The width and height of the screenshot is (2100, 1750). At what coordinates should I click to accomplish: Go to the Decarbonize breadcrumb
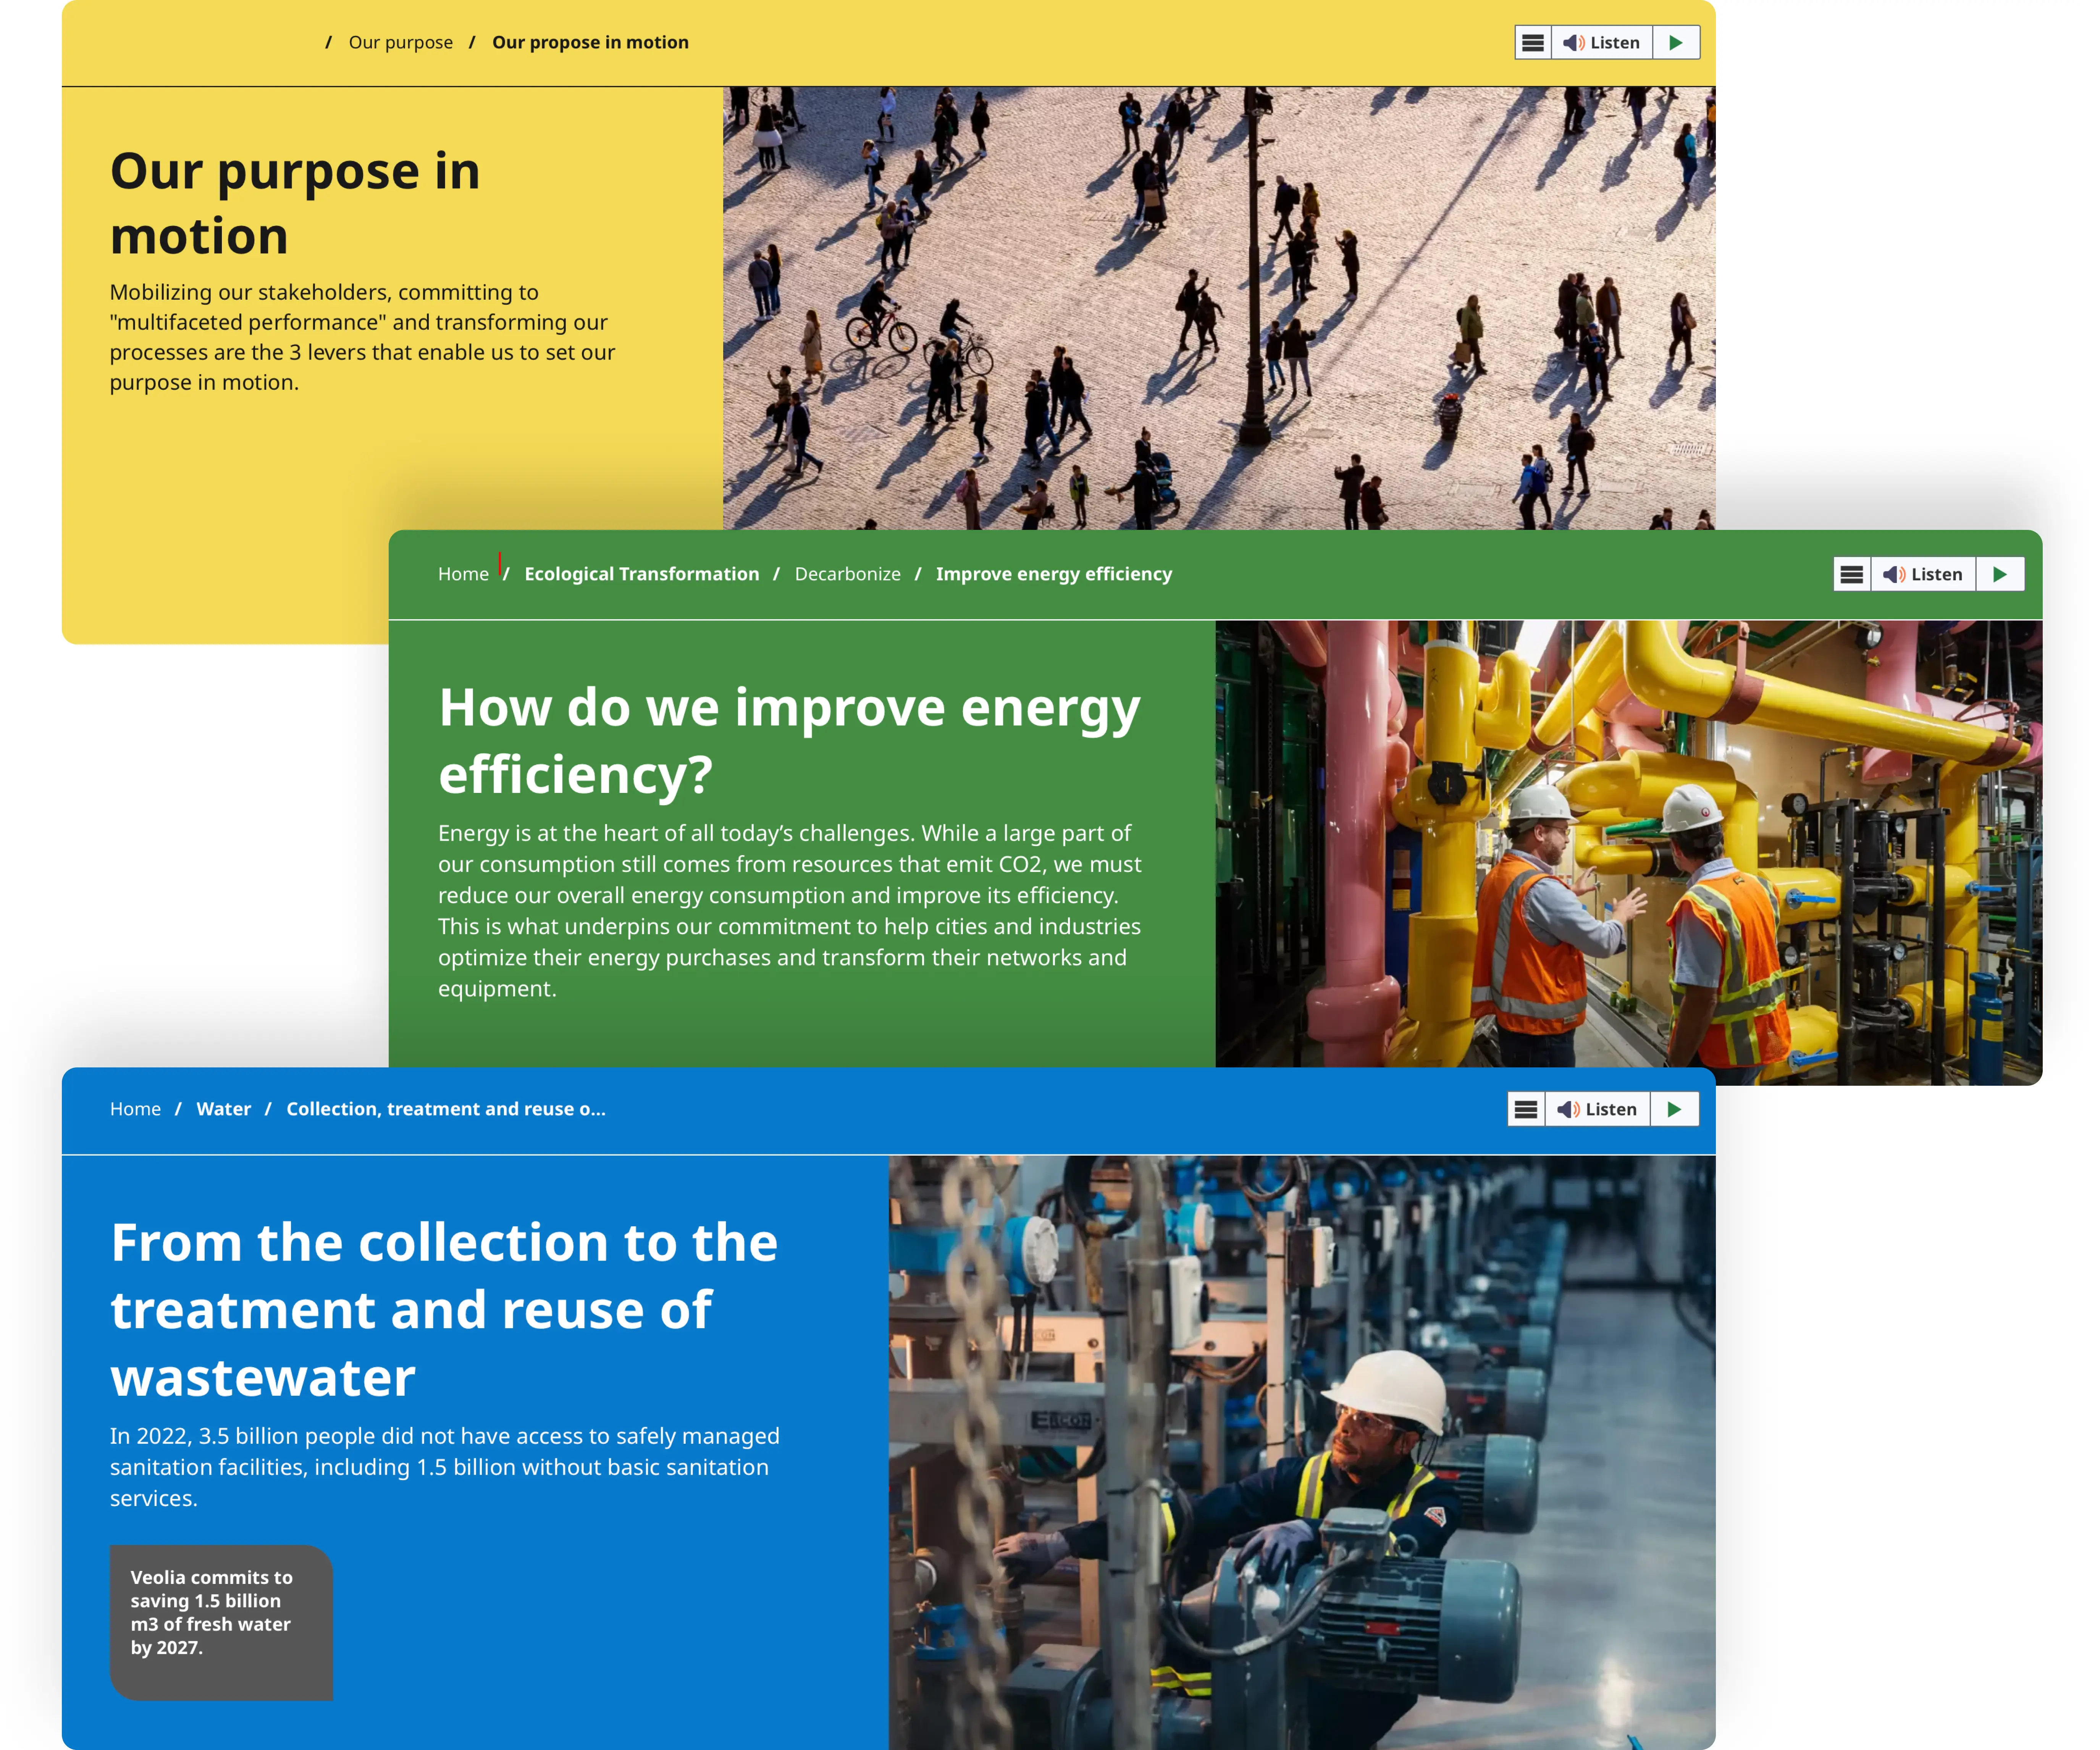[x=848, y=574]
